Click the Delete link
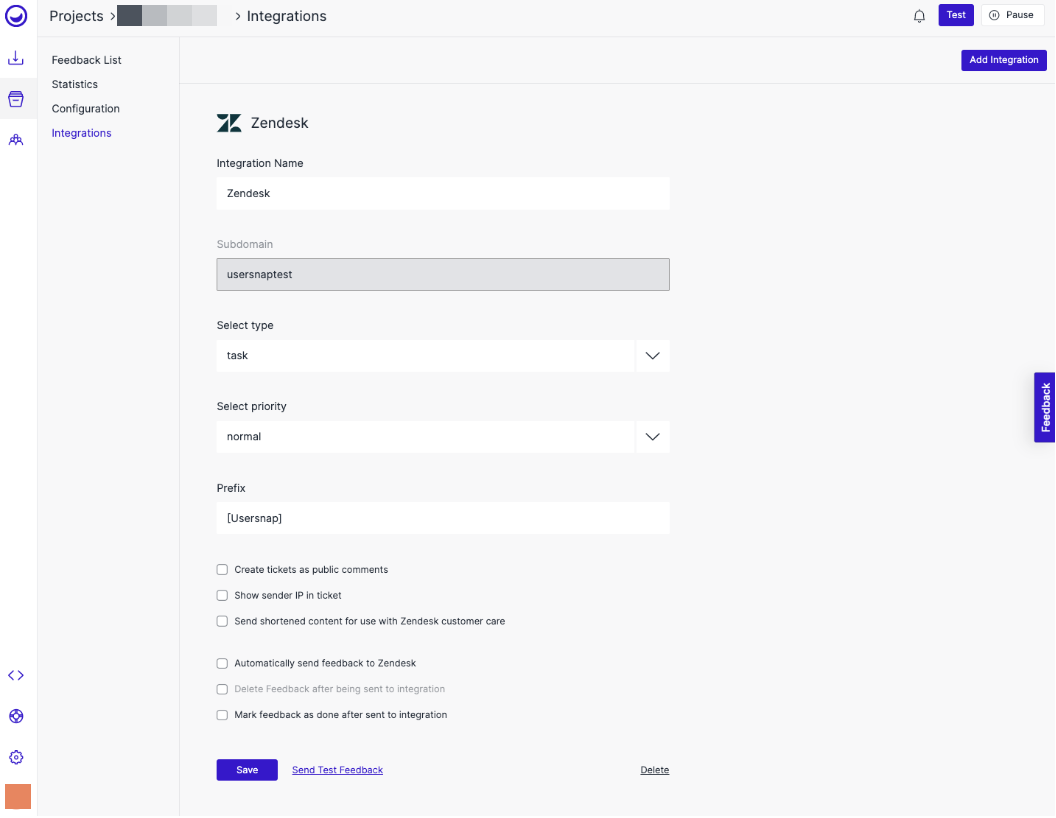The width and height of the screenshot is (1056, 818). [x=655, y=770]
